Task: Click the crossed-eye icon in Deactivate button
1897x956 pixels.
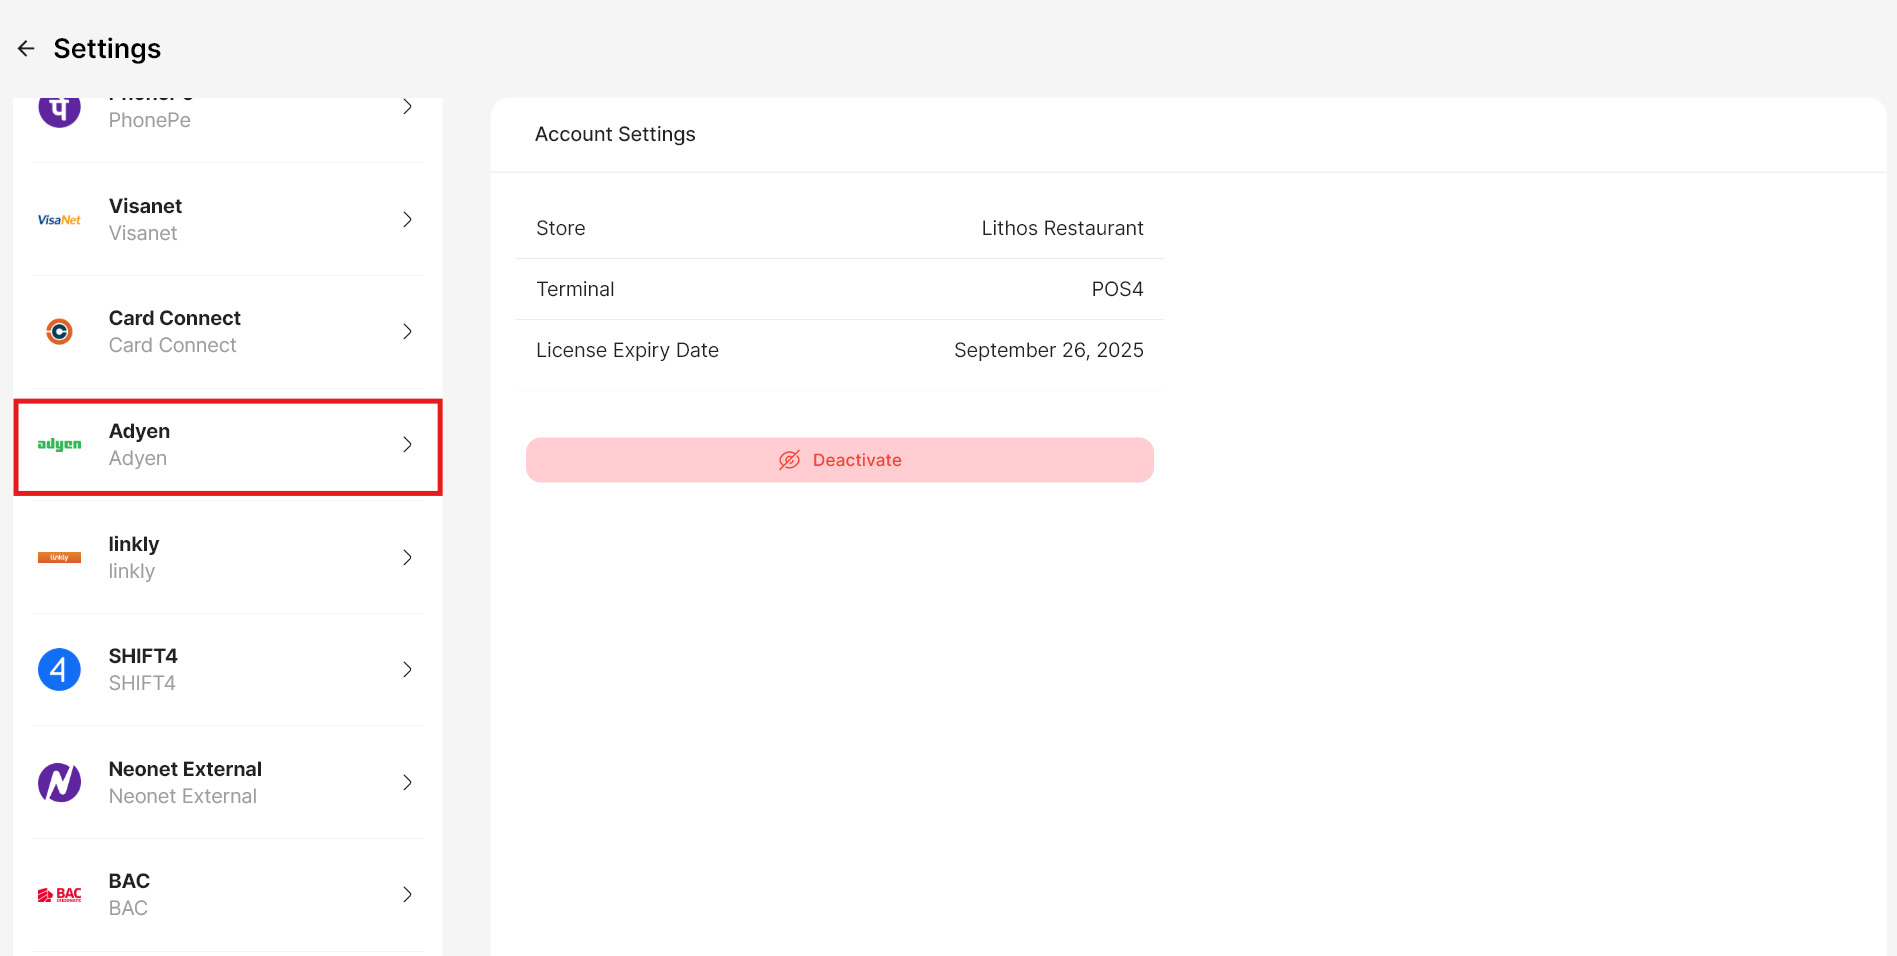Action: pos(789,460)
